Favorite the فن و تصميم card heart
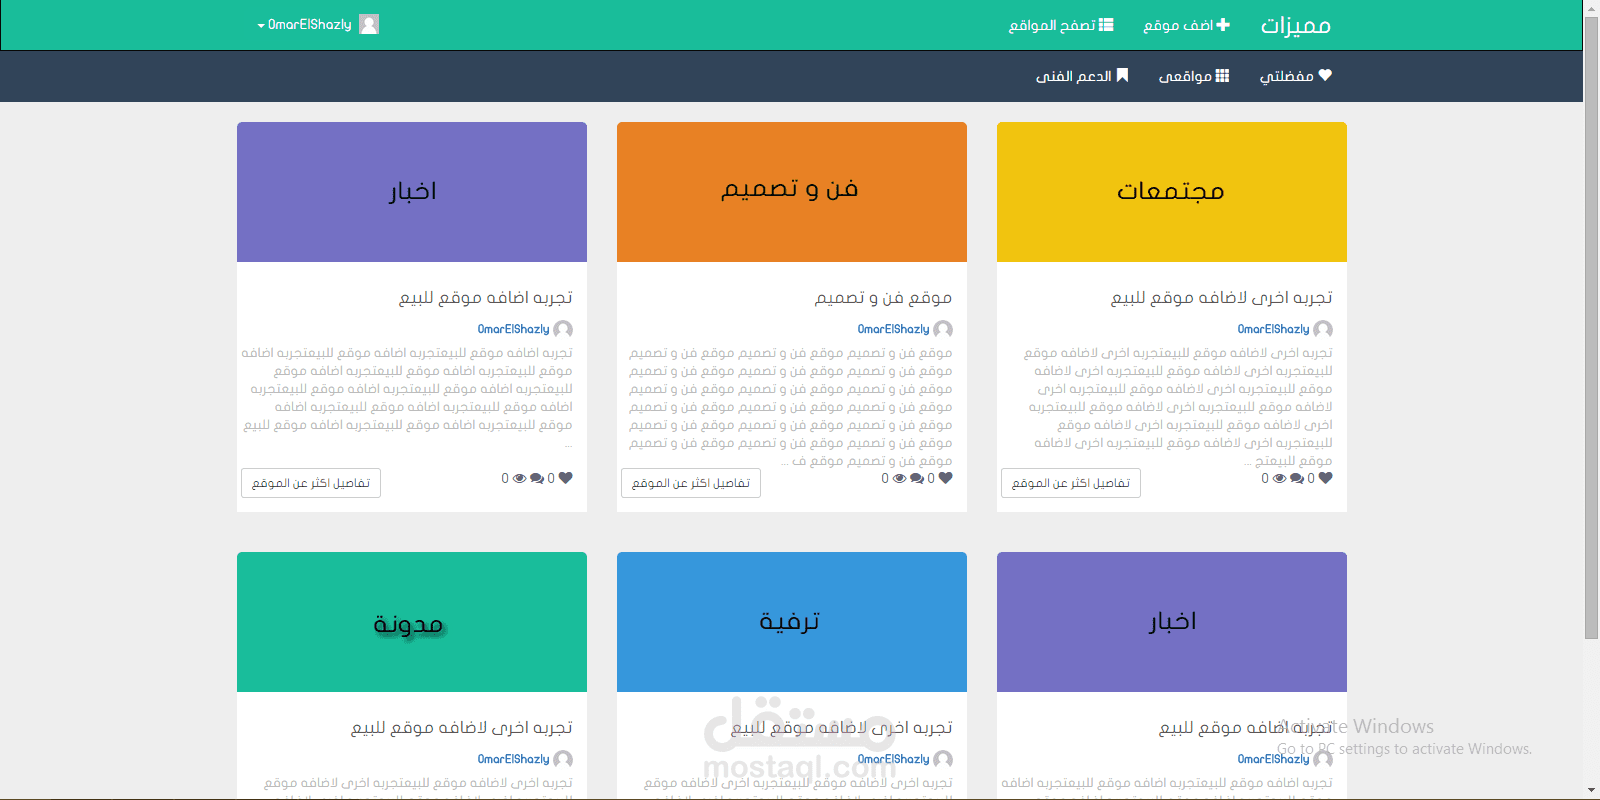 pyautogui.click(x=945, y=478)
